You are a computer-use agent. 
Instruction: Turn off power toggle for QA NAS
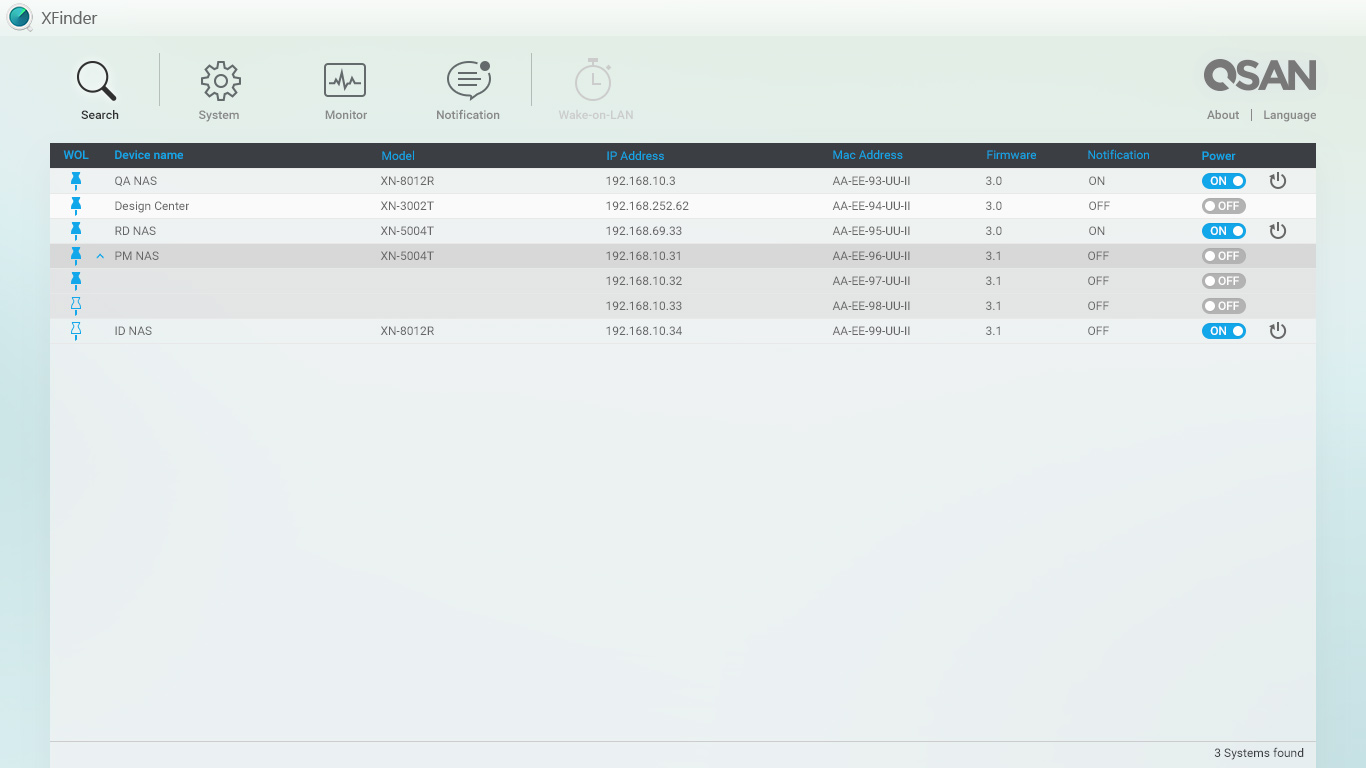1223,181
